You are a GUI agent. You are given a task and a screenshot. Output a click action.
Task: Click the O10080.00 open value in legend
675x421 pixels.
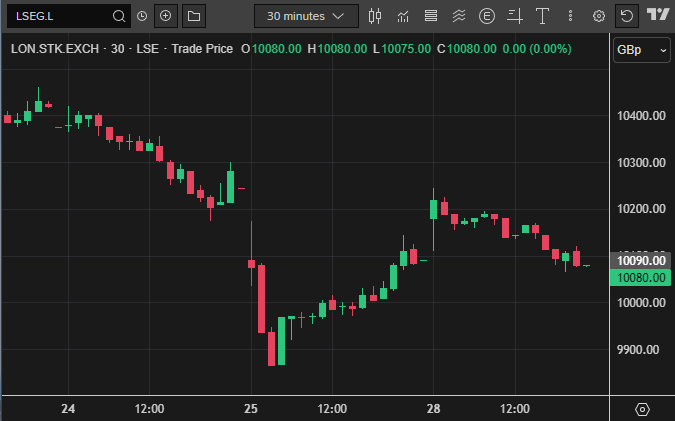coord(271,49)
